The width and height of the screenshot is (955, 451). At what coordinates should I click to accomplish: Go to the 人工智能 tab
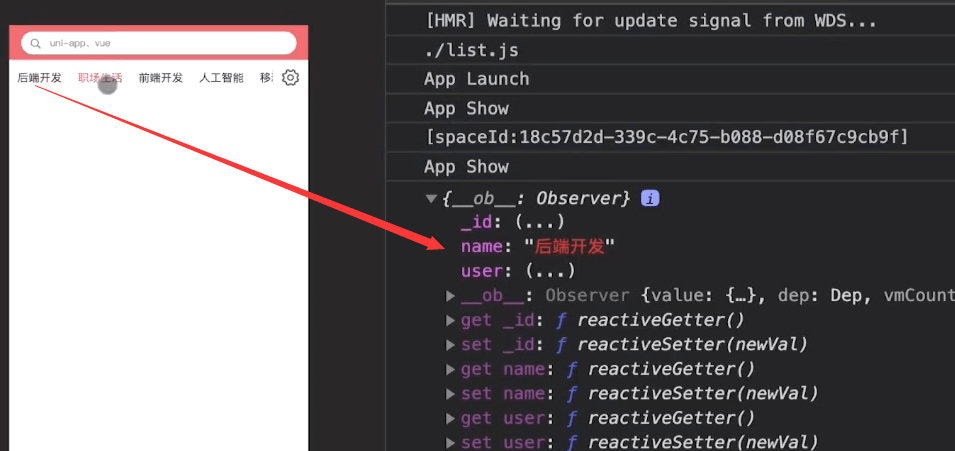(x=221, y=78)
